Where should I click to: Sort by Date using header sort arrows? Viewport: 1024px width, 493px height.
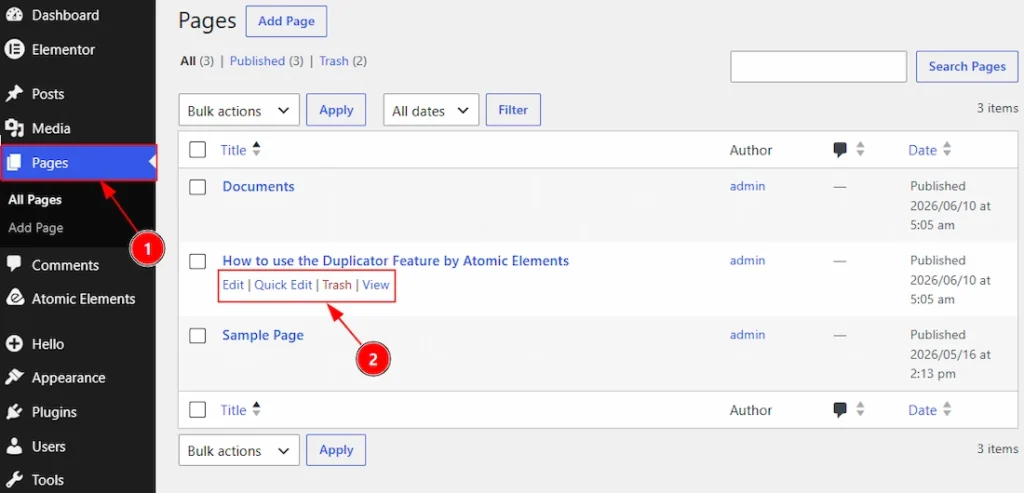coord(946,150)
